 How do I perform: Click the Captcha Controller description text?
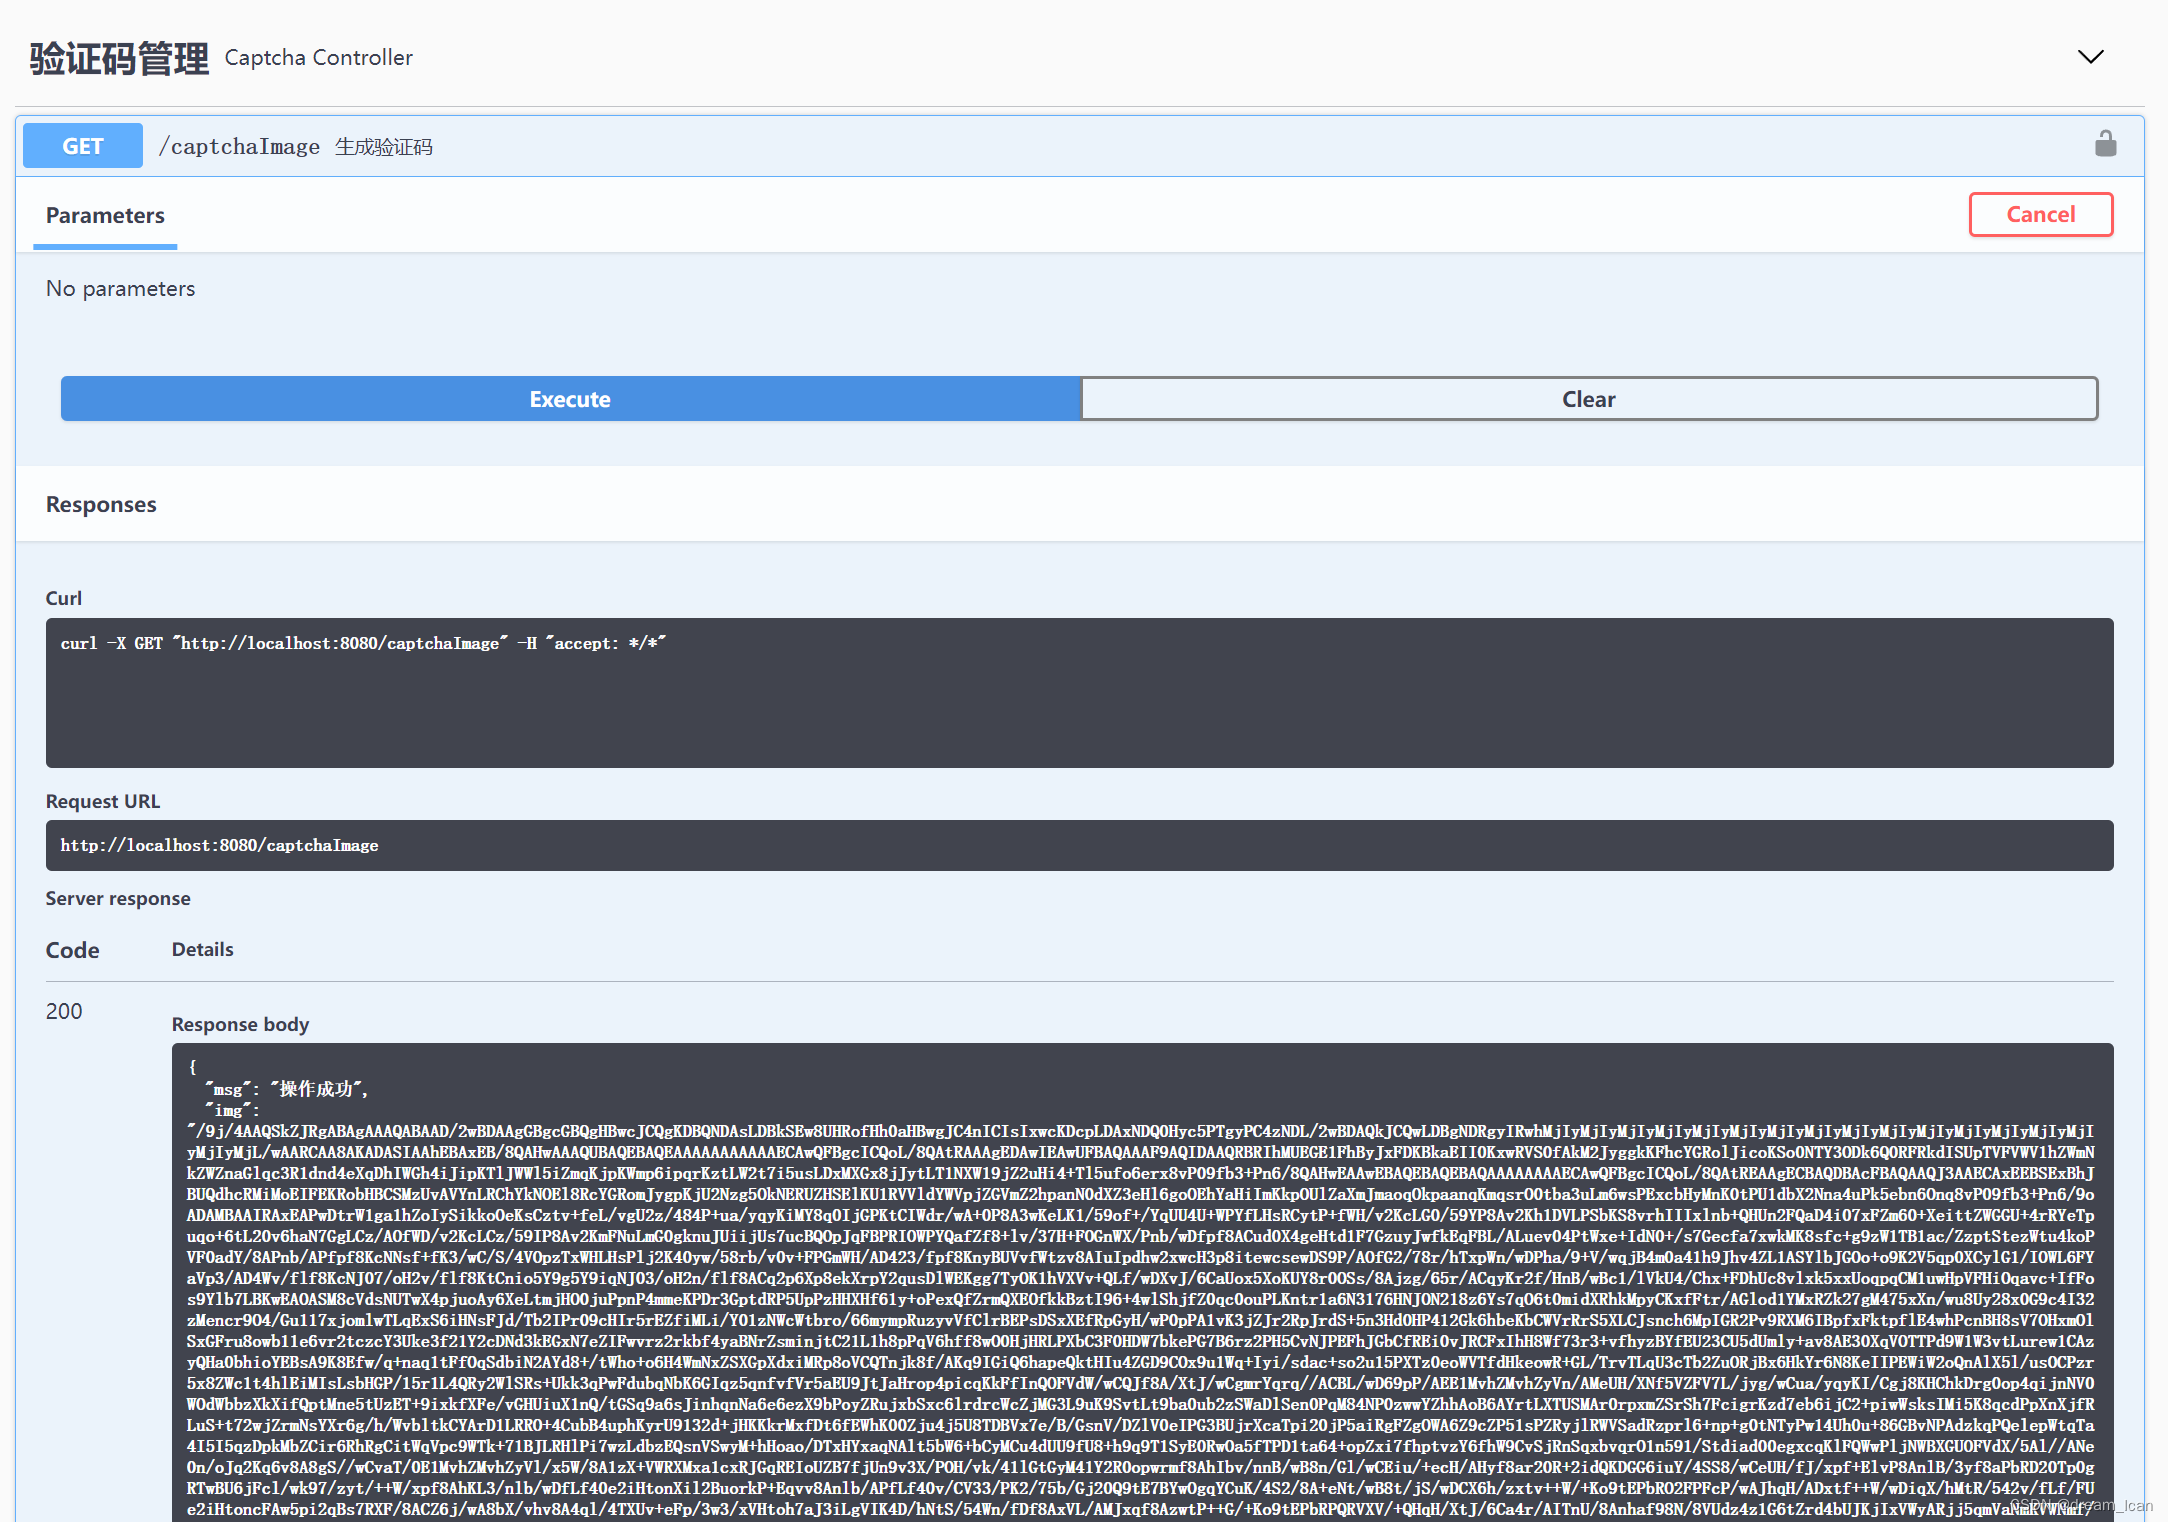pos(318,58)
